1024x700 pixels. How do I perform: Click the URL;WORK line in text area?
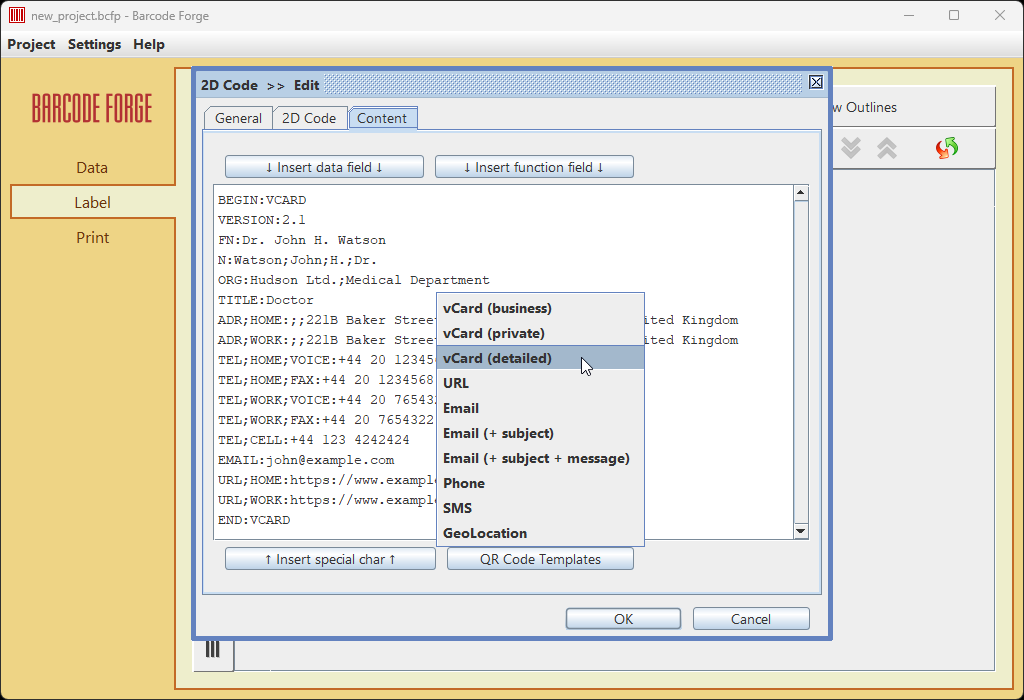coord(327,500)
